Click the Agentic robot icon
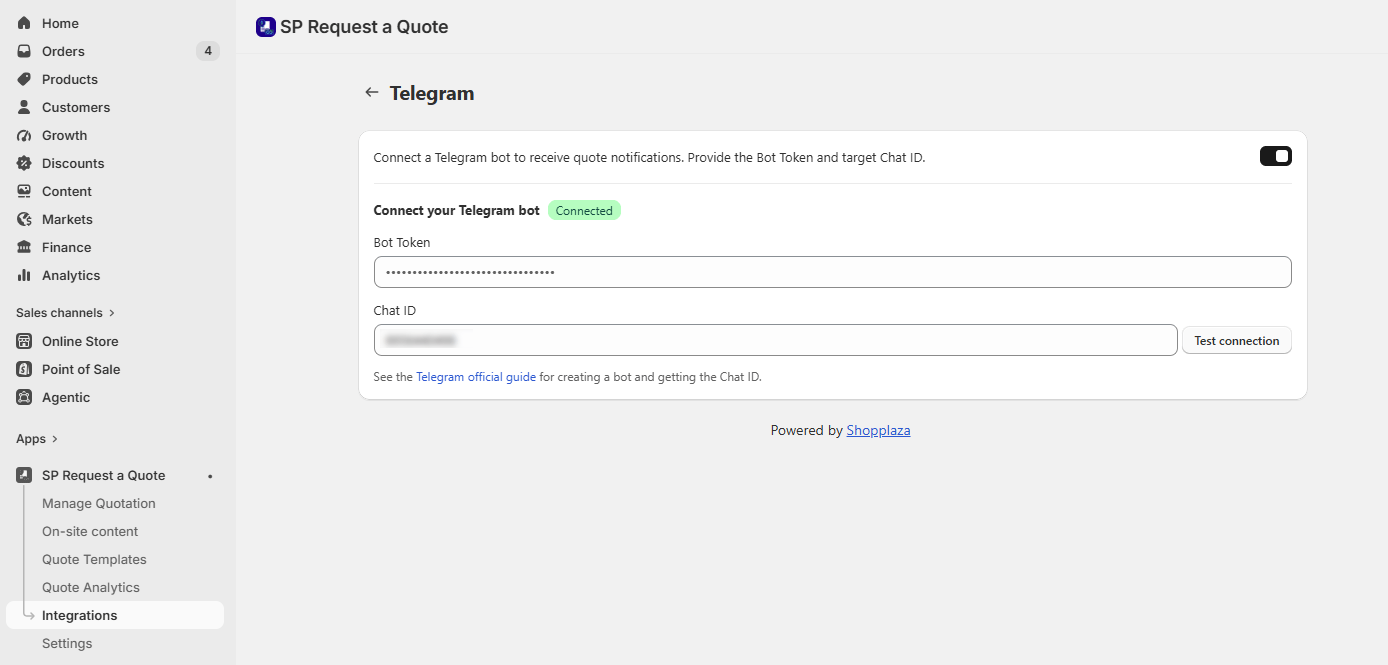This screenshot has height=665, width=1388. (x=24, y=397)
